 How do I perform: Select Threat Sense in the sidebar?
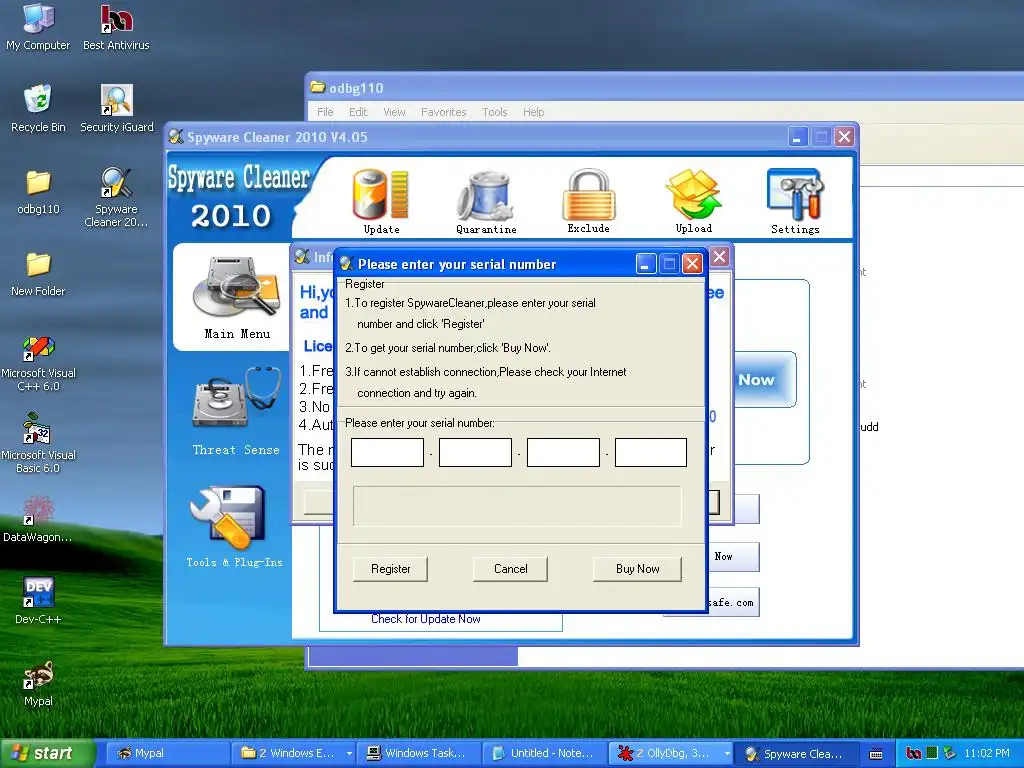(236, 411)
